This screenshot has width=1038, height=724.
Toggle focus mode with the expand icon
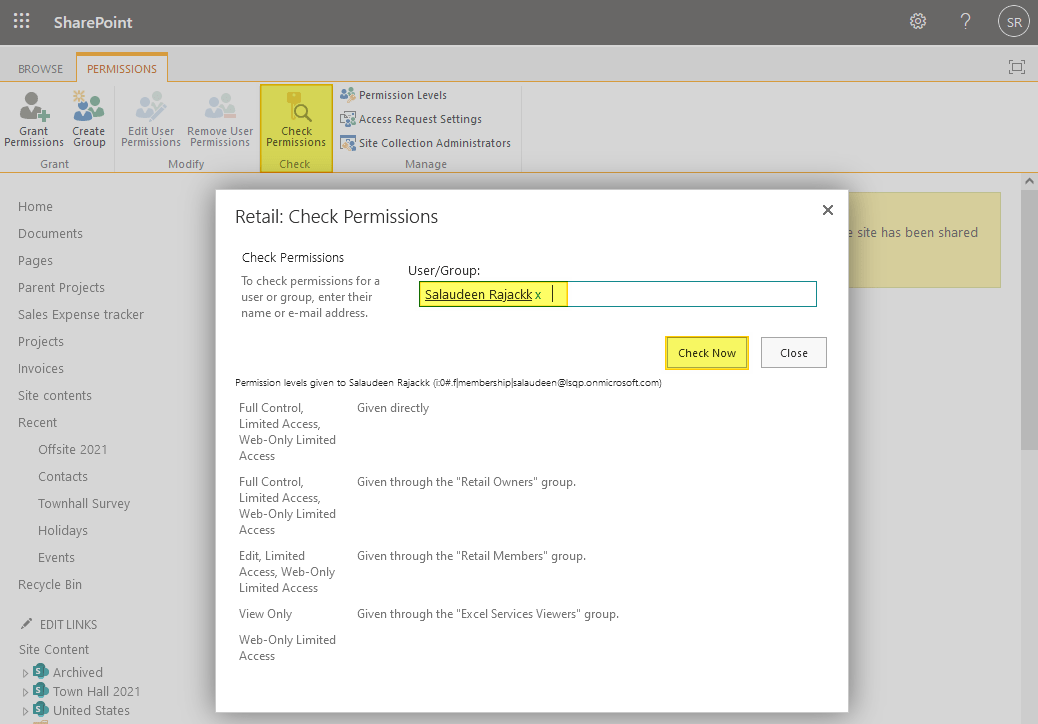[1016, 66]
